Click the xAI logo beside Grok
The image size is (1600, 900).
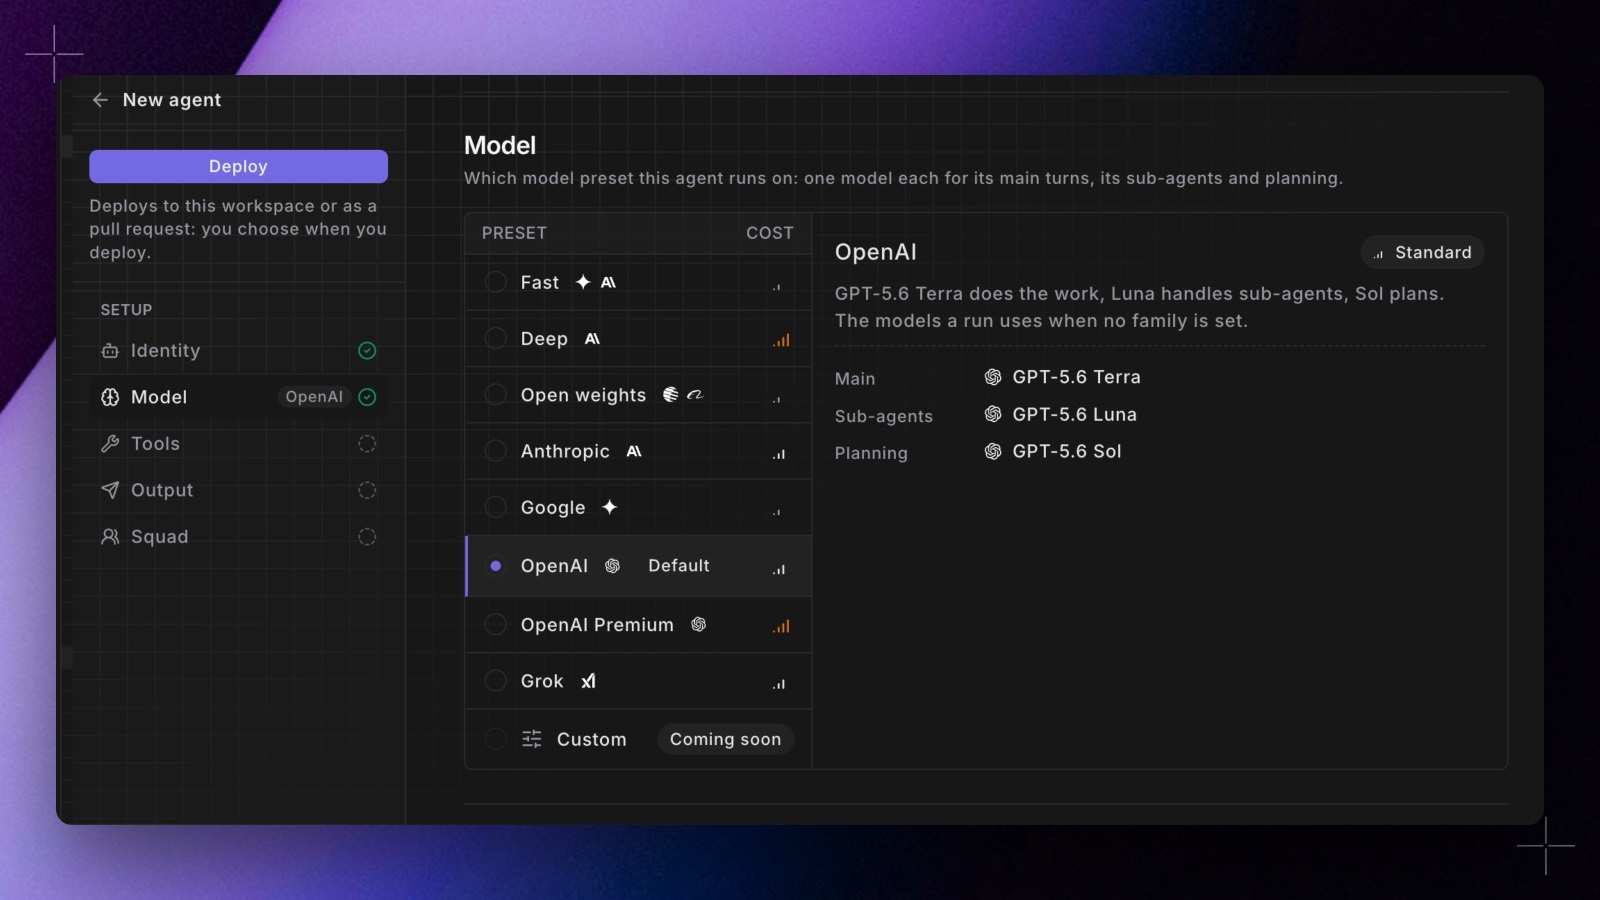(589, 681)
